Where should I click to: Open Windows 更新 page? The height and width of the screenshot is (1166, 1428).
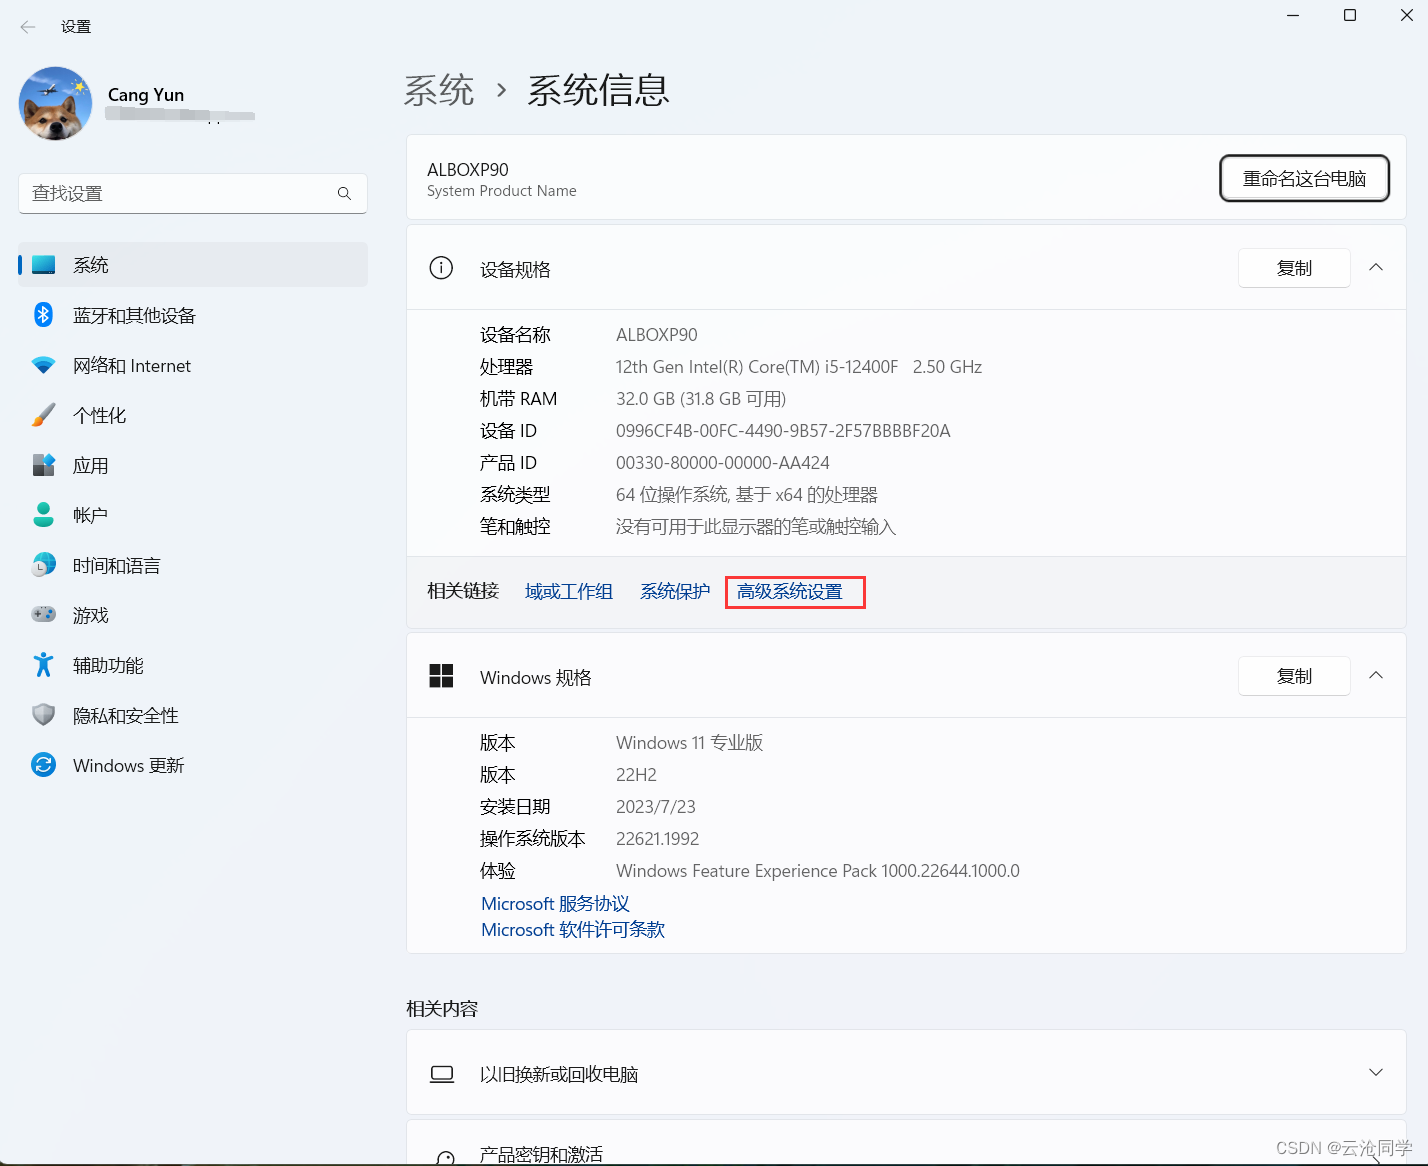point(193,765)
